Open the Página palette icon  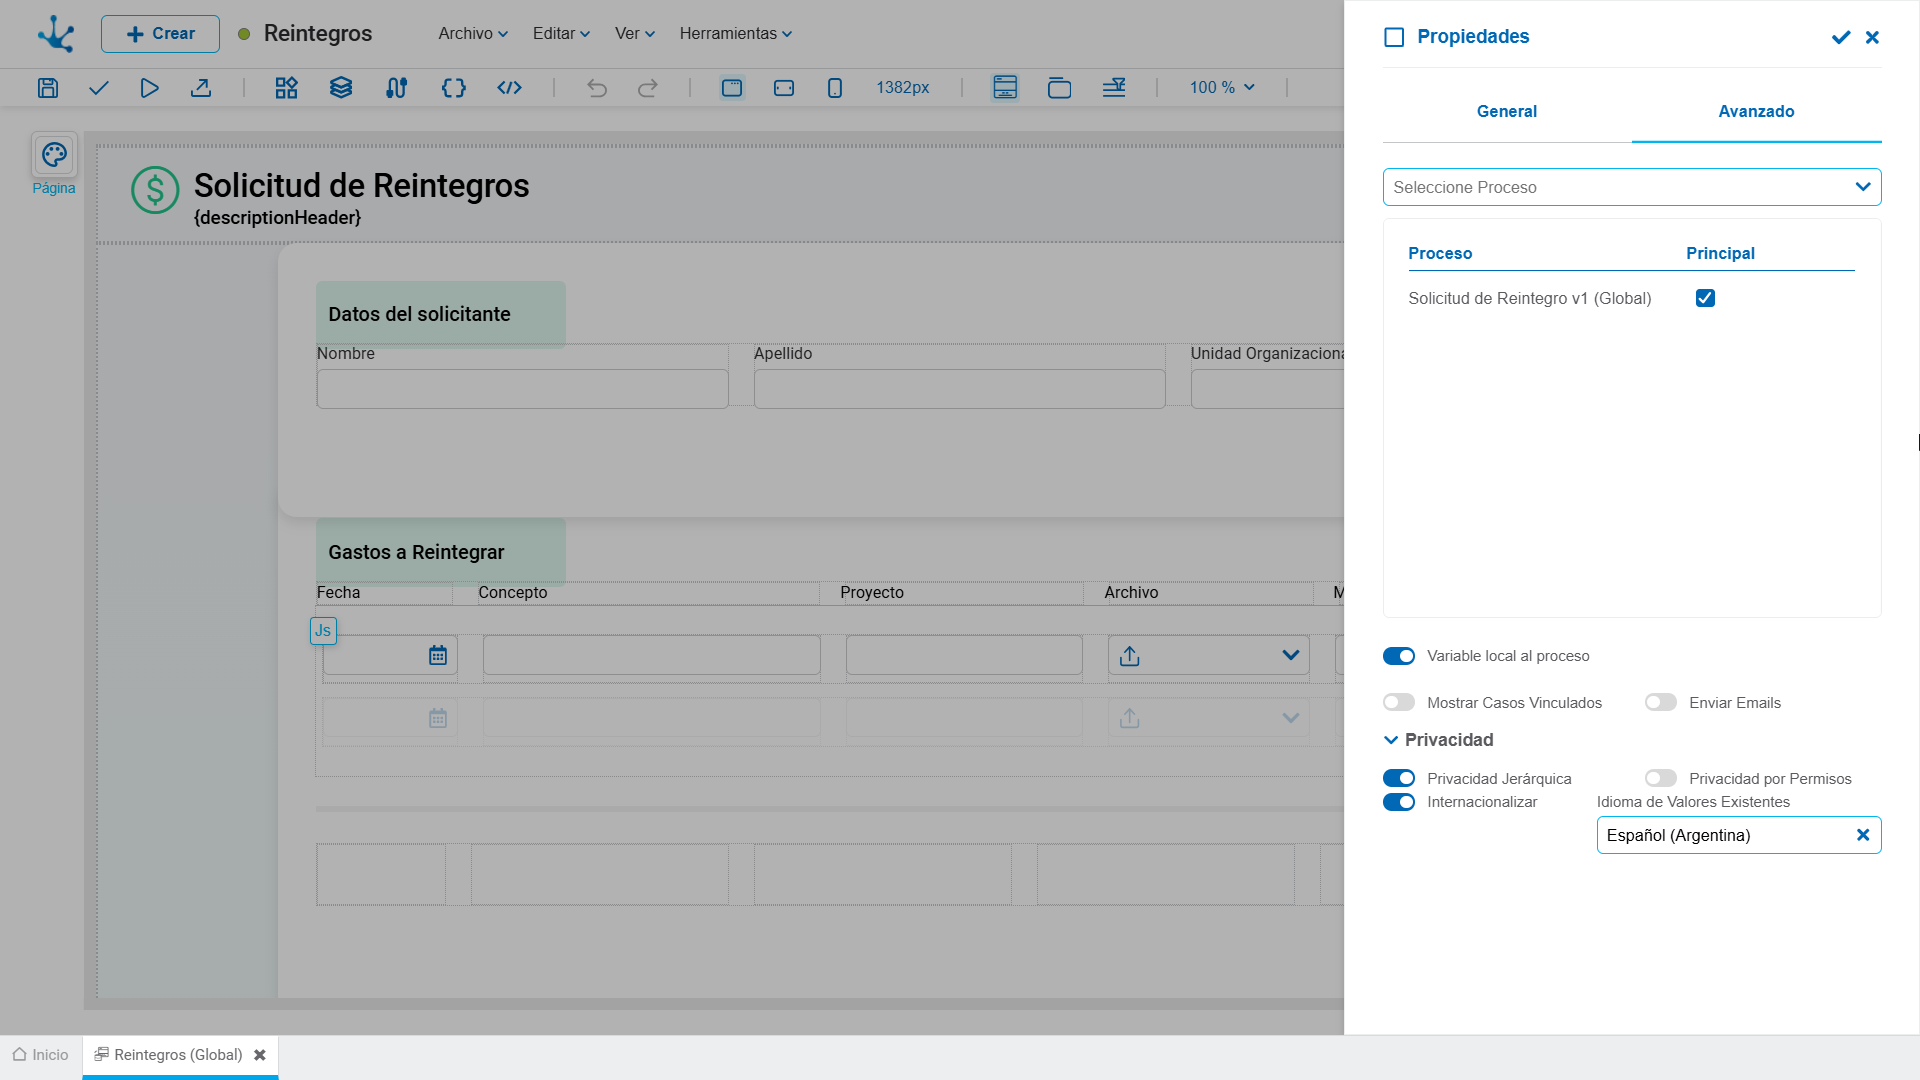coord(54,155)
